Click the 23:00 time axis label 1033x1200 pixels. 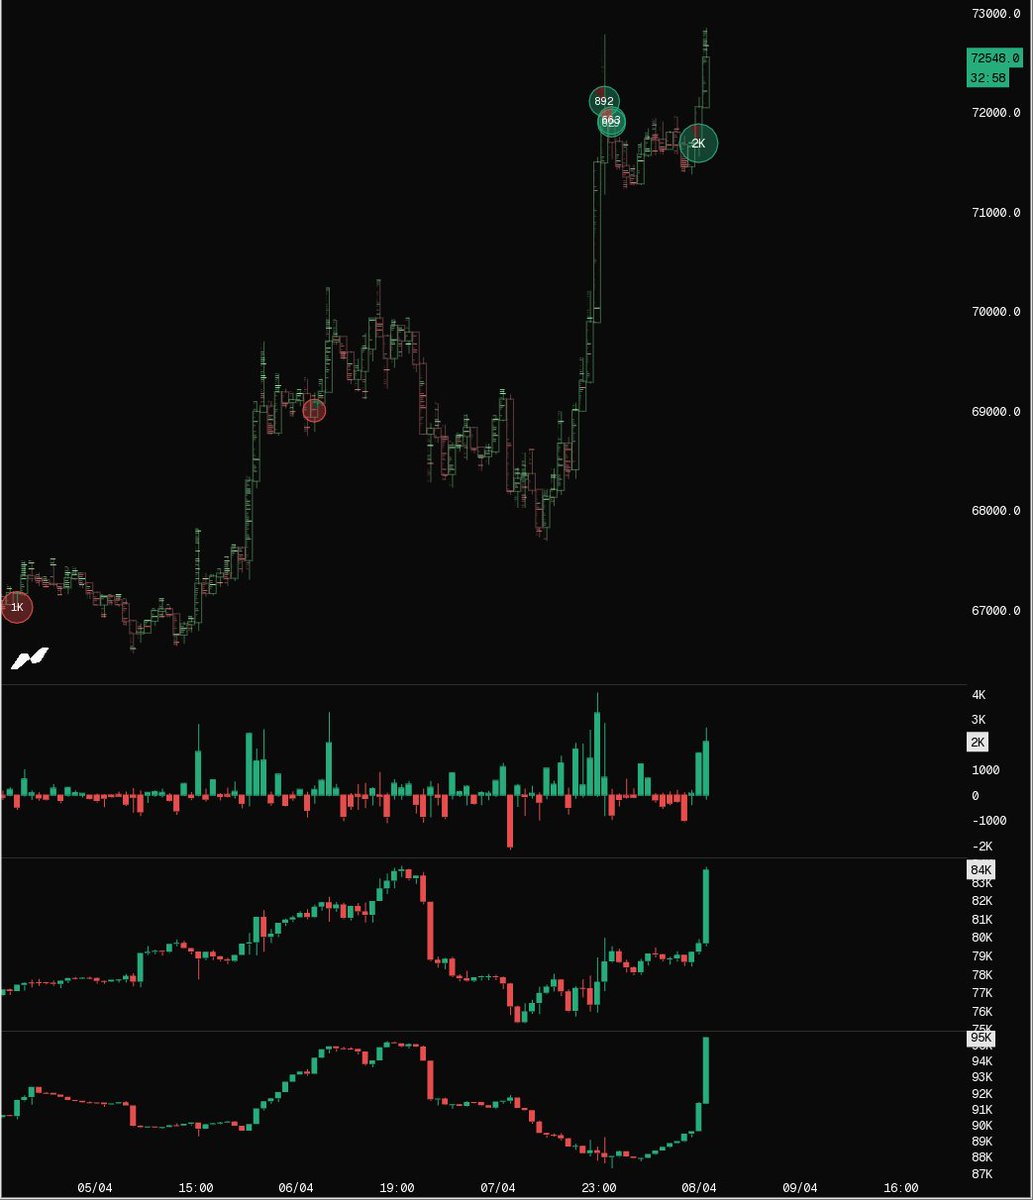coord(598,1188)
